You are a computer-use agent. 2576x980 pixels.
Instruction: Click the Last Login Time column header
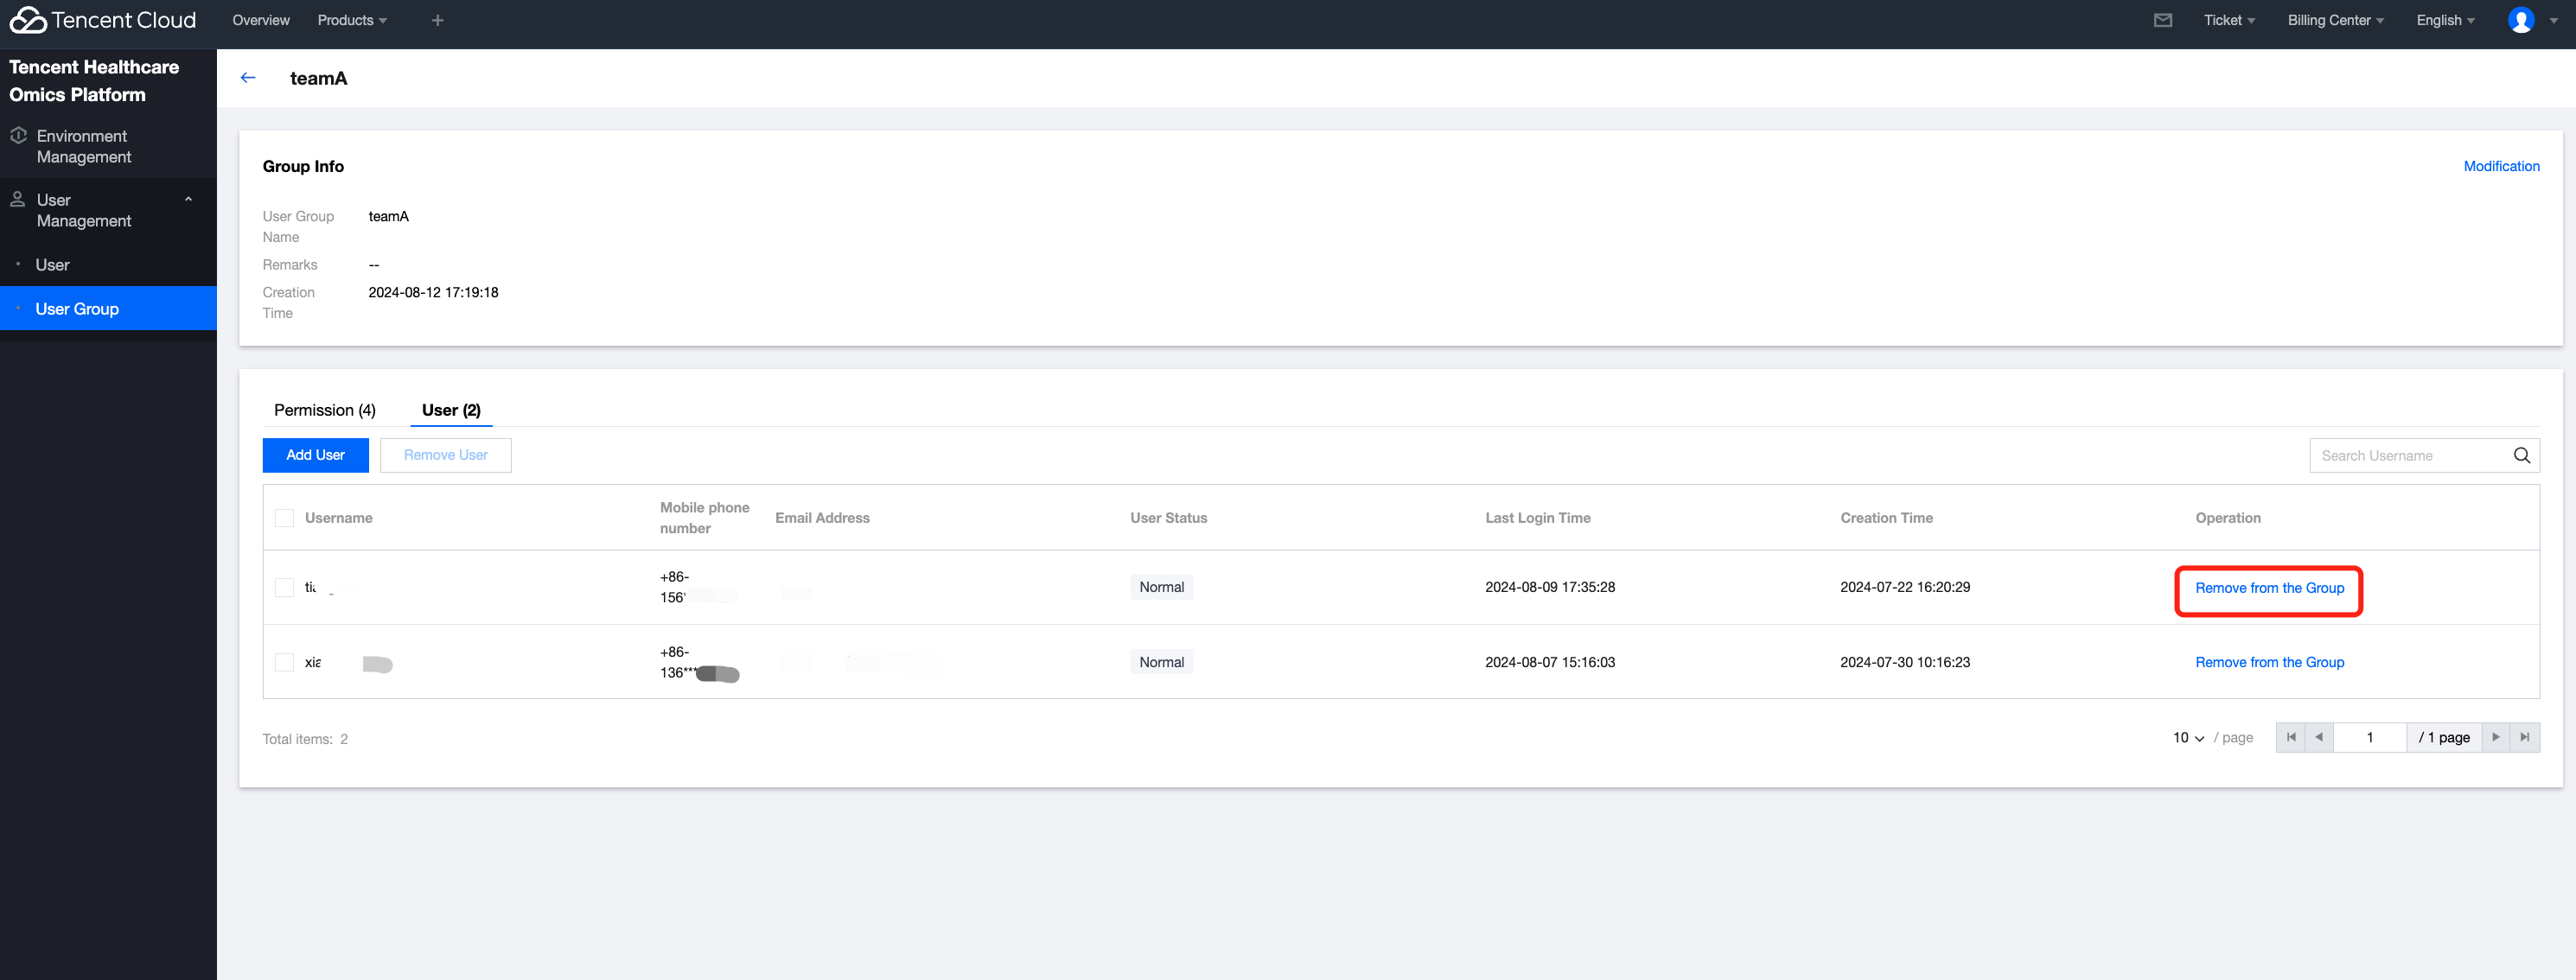point(1537,518)
